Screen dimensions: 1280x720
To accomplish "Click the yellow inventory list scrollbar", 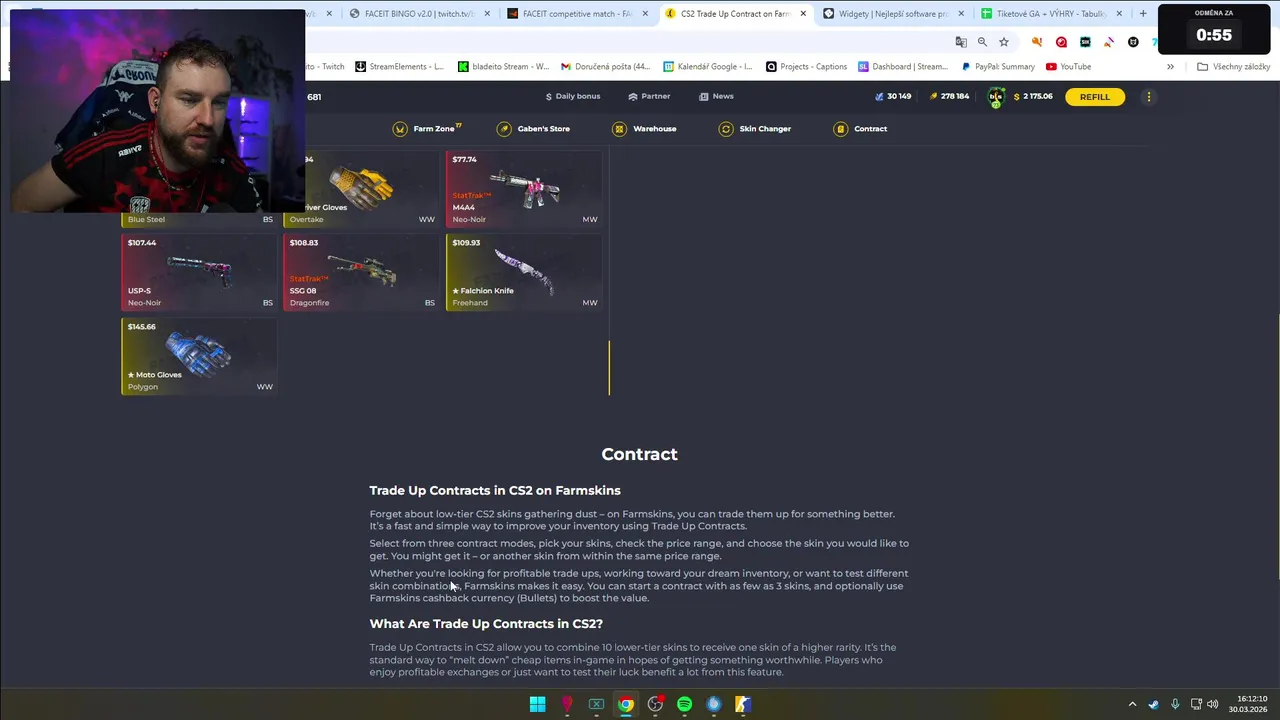I will tap(609, 368).
